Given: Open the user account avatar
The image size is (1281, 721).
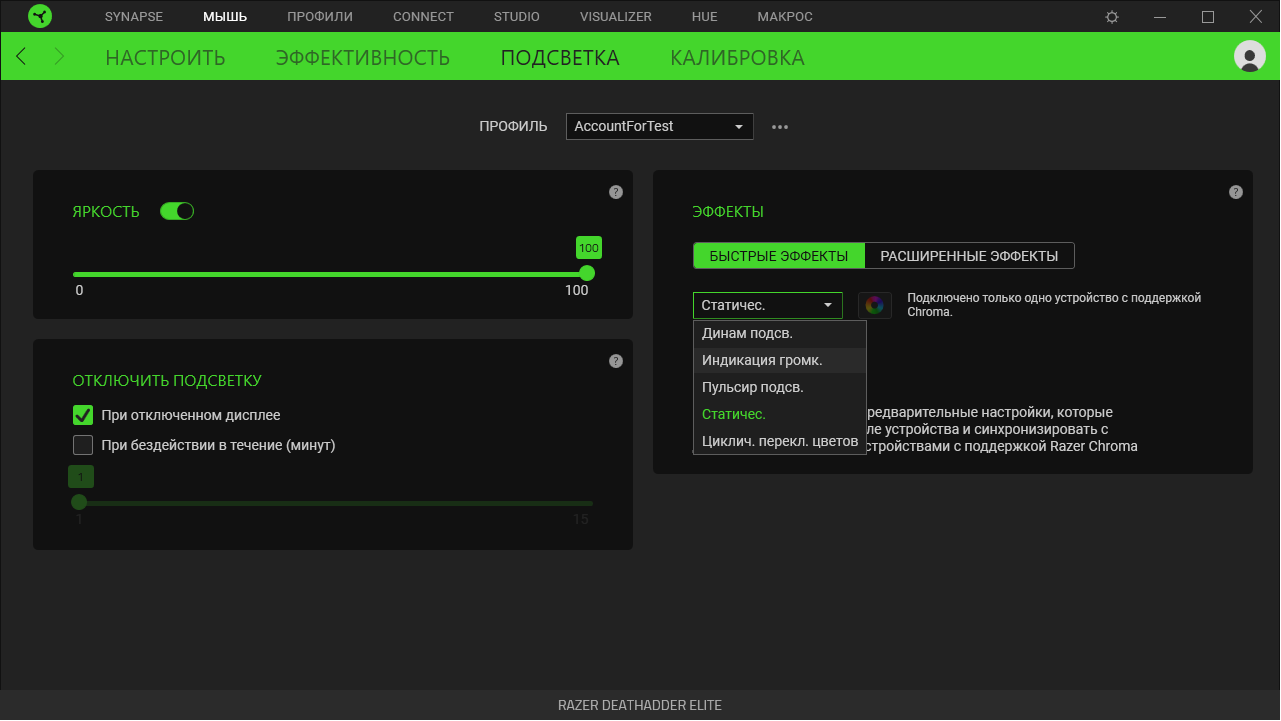Looking at the screenshot, I should click(x=1250, y=56).
